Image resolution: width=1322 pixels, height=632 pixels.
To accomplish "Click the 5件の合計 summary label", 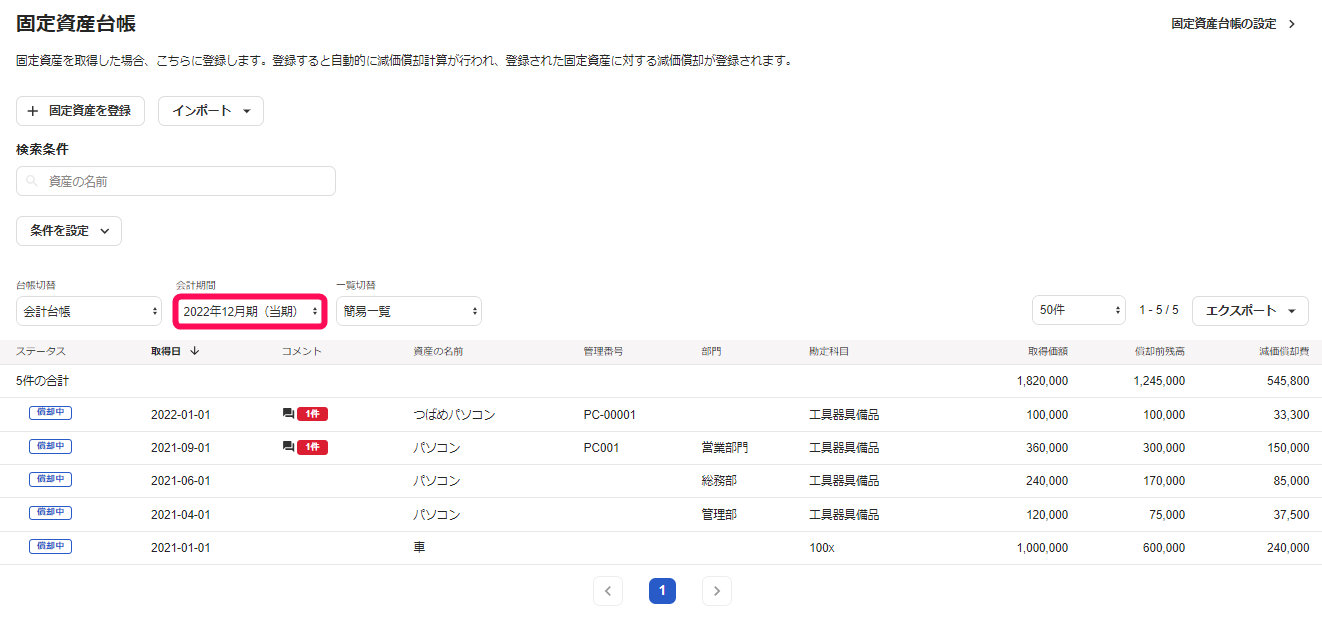I will pos(42,381).
